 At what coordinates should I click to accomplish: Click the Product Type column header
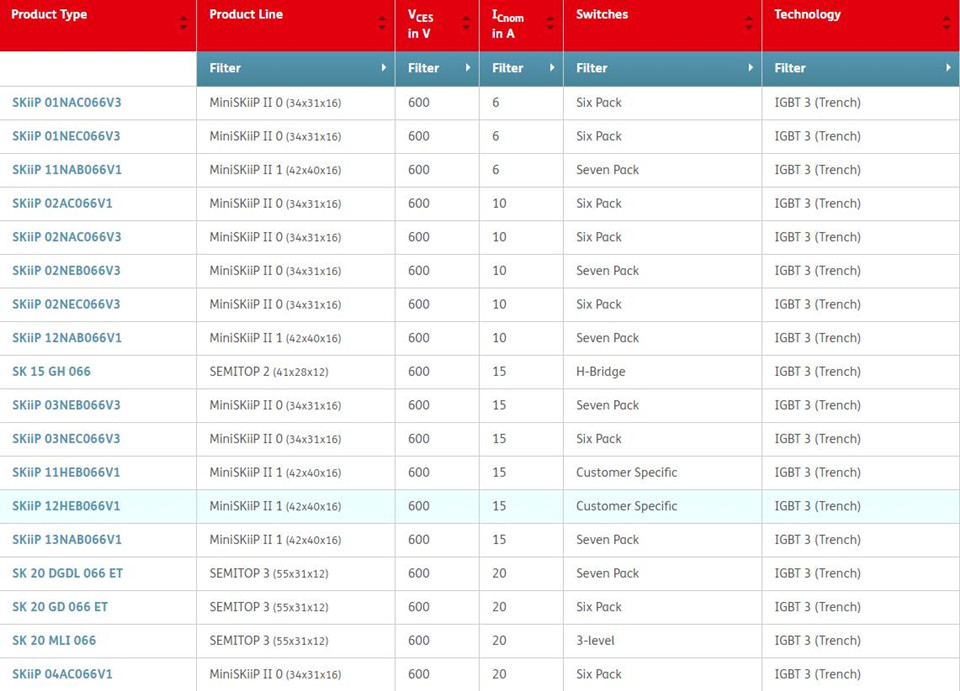pos(98,25)
